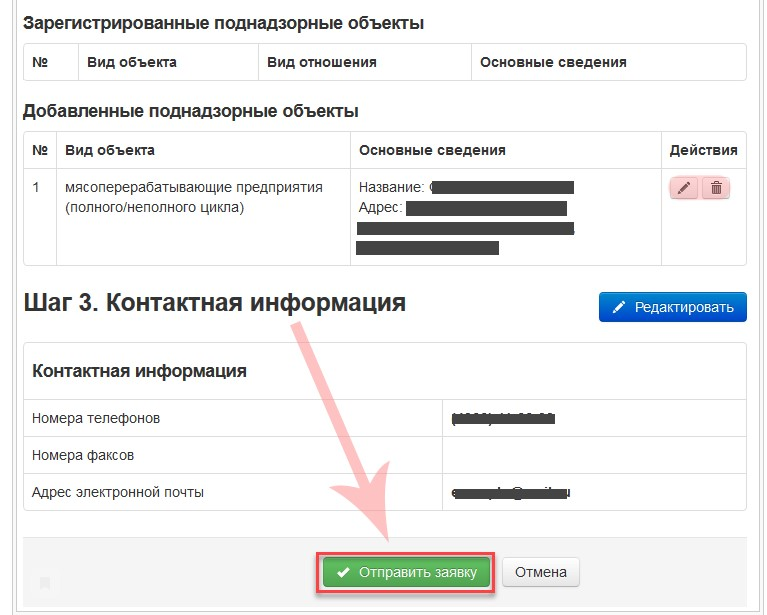Click the Шаг 3. Контактная информация heading
Image resolution: width=767 pixels, height=615 pixels.
[214, 303]
